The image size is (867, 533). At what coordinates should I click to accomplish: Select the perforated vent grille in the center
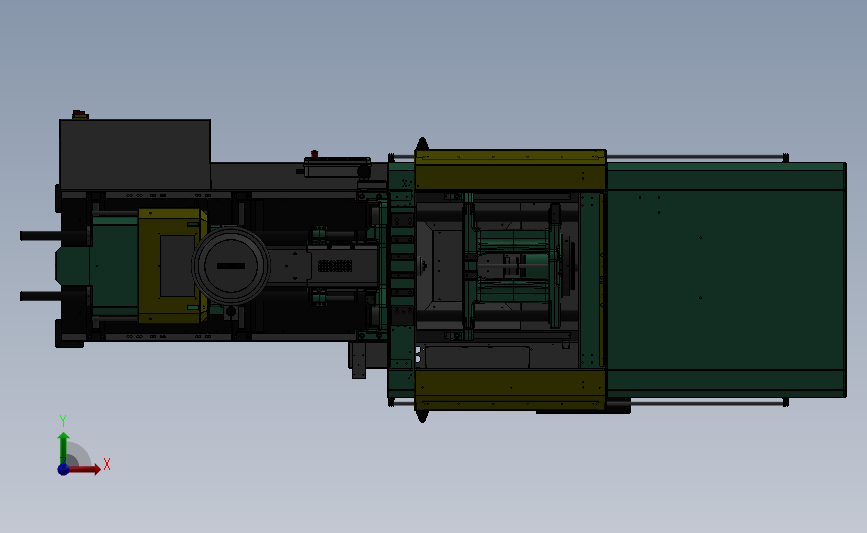[335, 266]
